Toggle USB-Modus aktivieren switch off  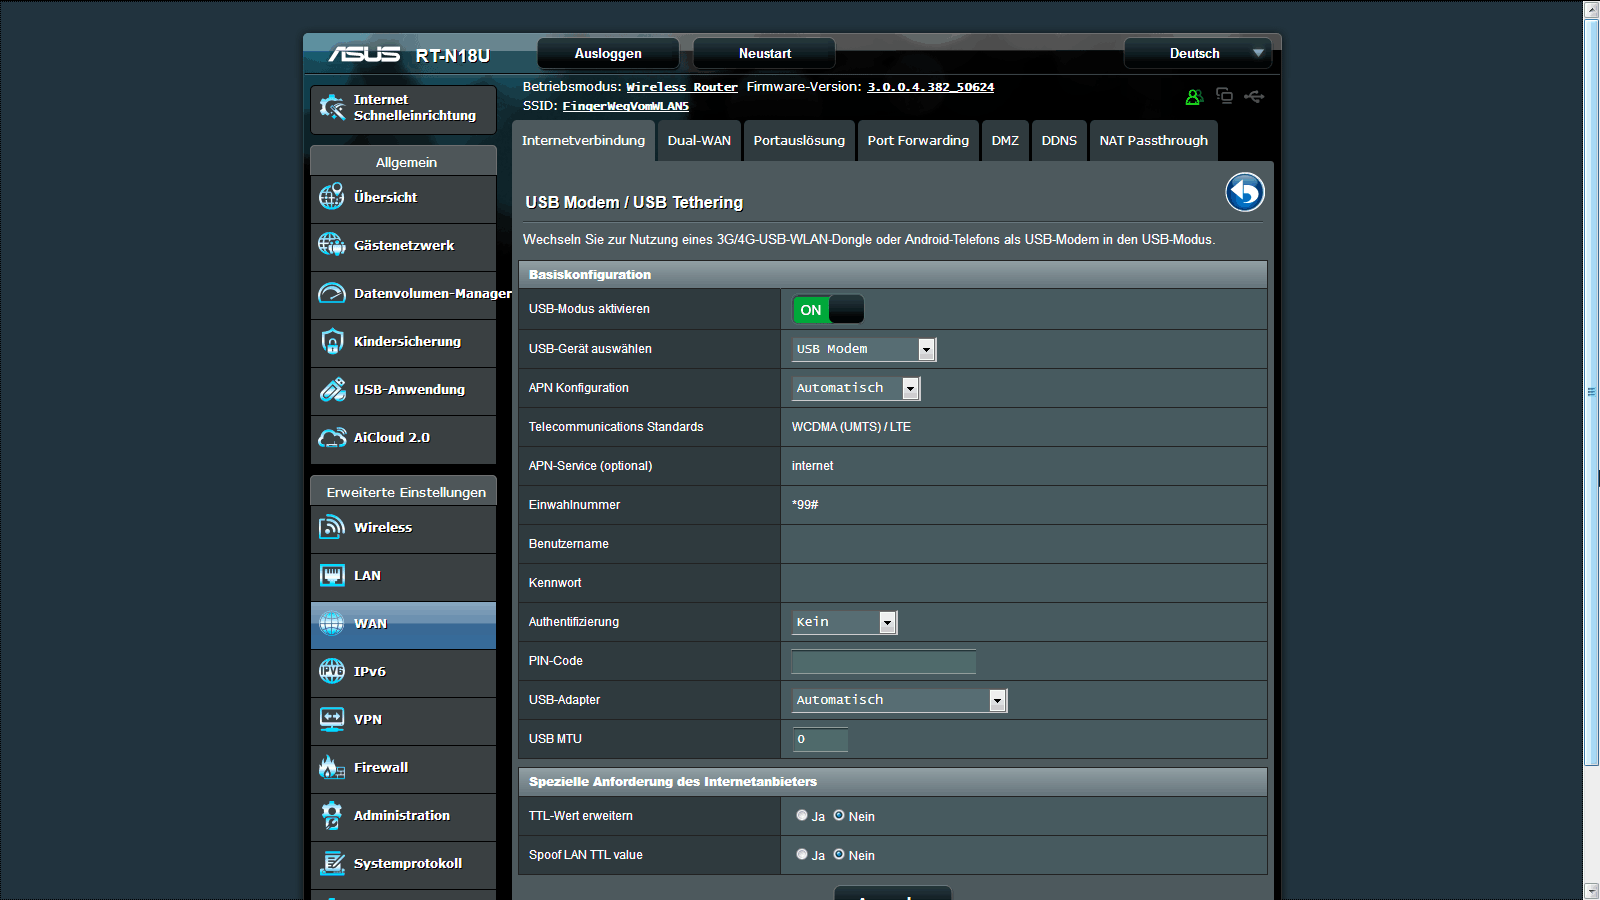[x=828, y=310]
